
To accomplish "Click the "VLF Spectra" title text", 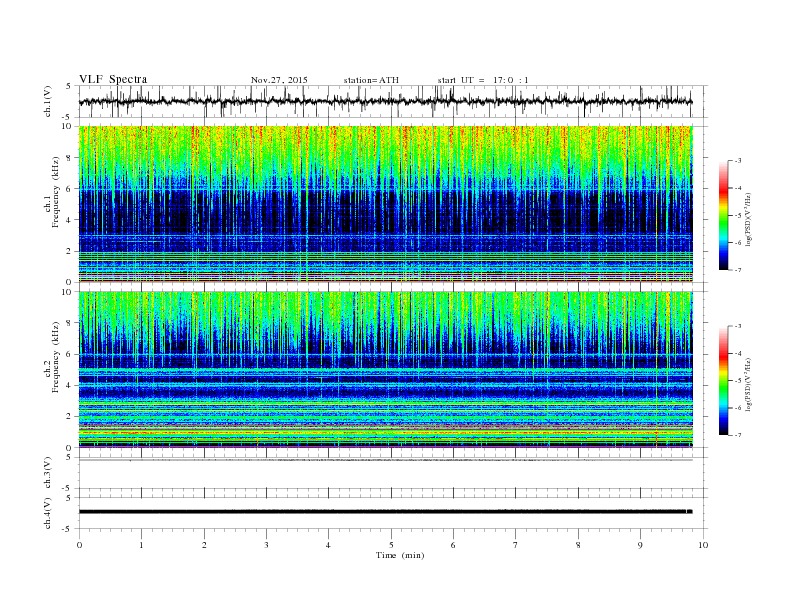I will point(113,79).
